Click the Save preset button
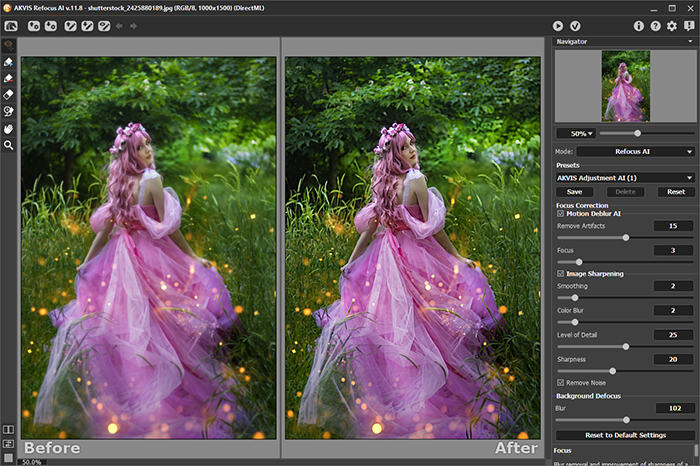Screen dimensions: 700x466 [x=574, y=191]
